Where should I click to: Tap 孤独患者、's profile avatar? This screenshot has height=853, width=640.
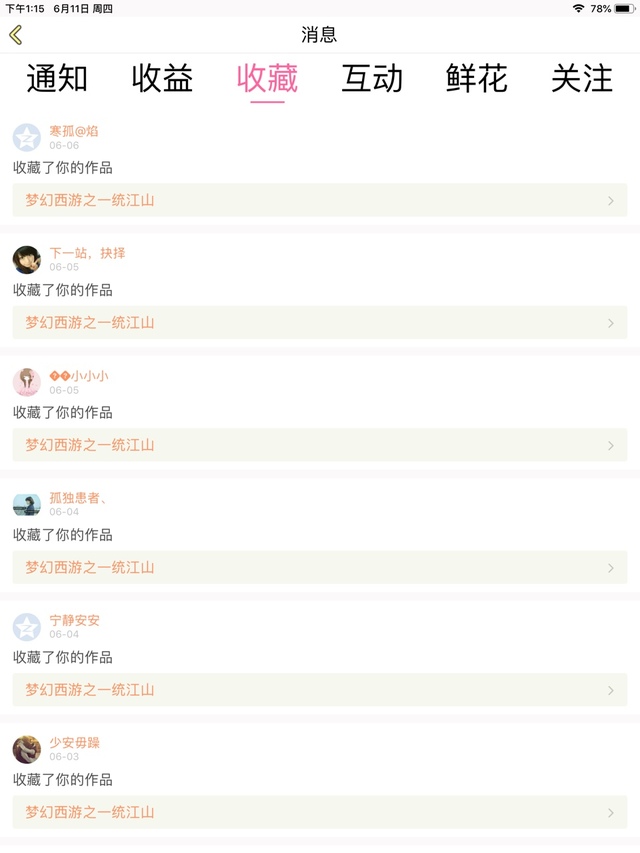(27, 504)
